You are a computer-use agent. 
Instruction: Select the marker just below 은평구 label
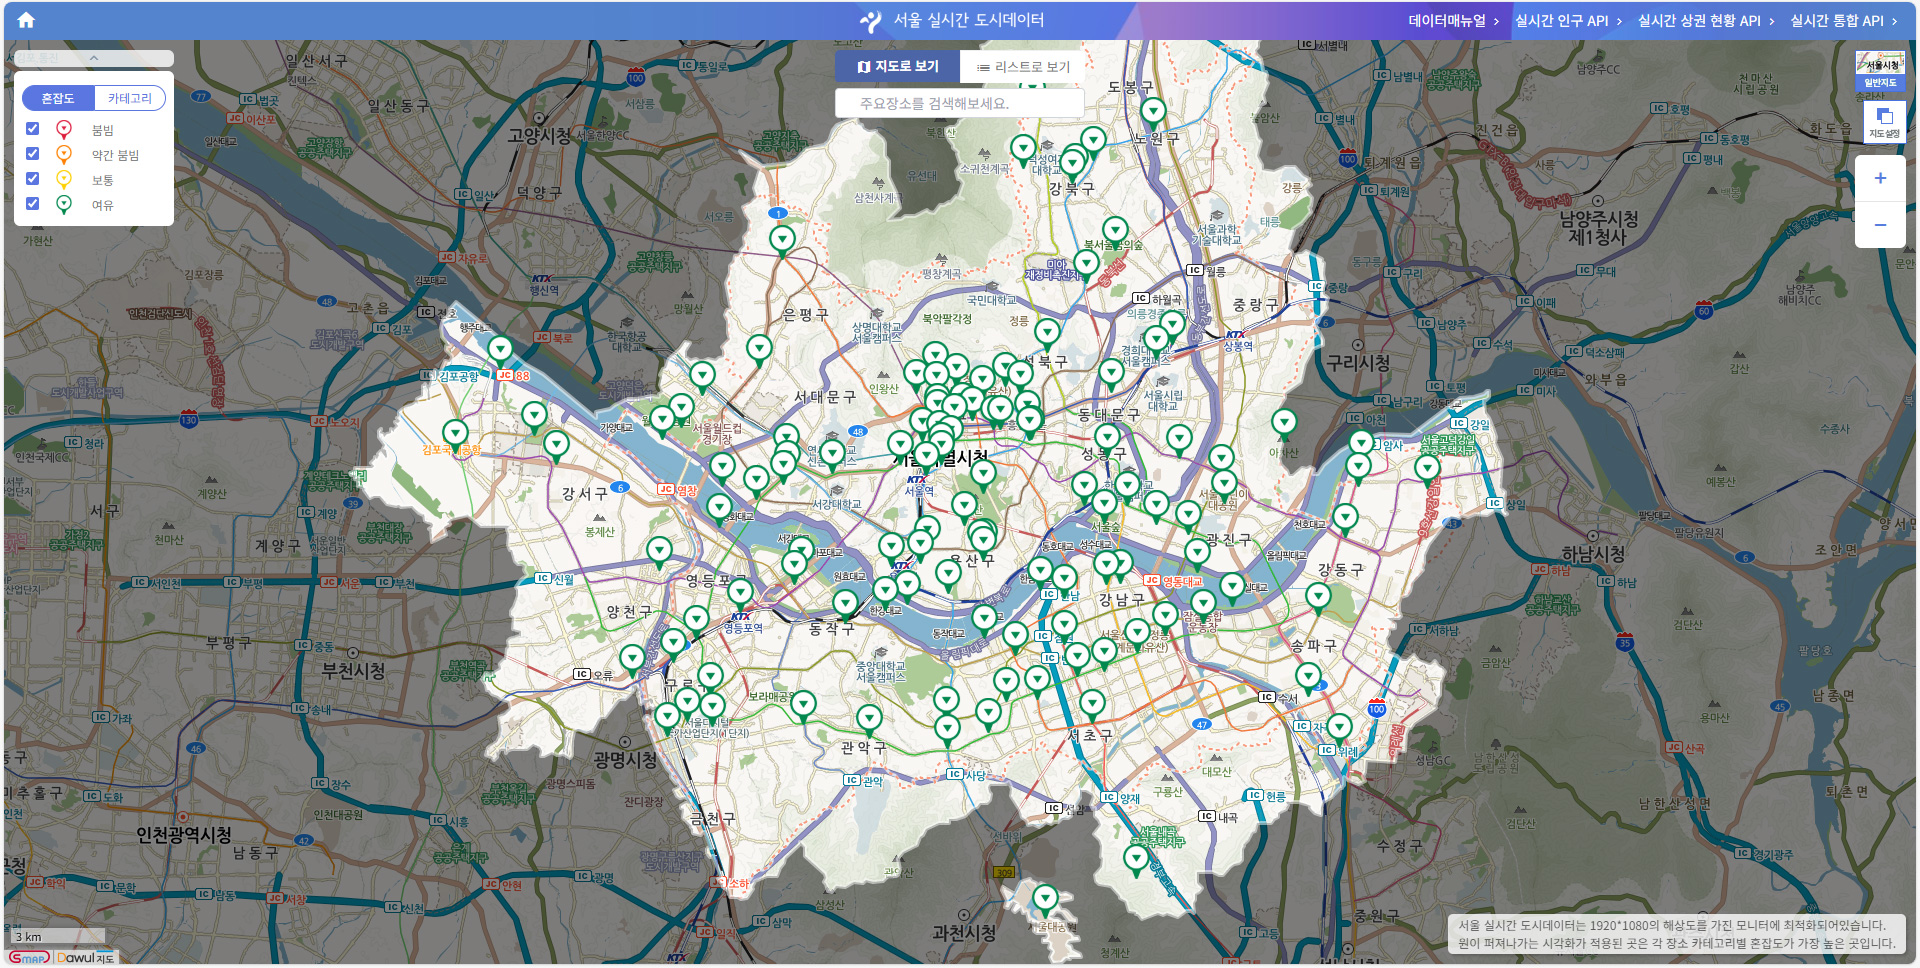coord(759,350)
